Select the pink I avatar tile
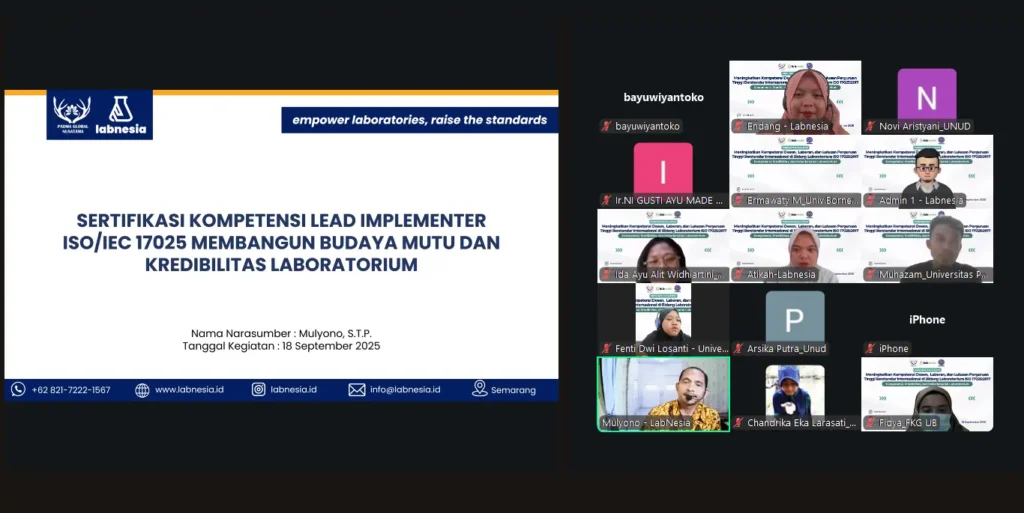This screenshot has width=1024, height=513. (663, 167)
